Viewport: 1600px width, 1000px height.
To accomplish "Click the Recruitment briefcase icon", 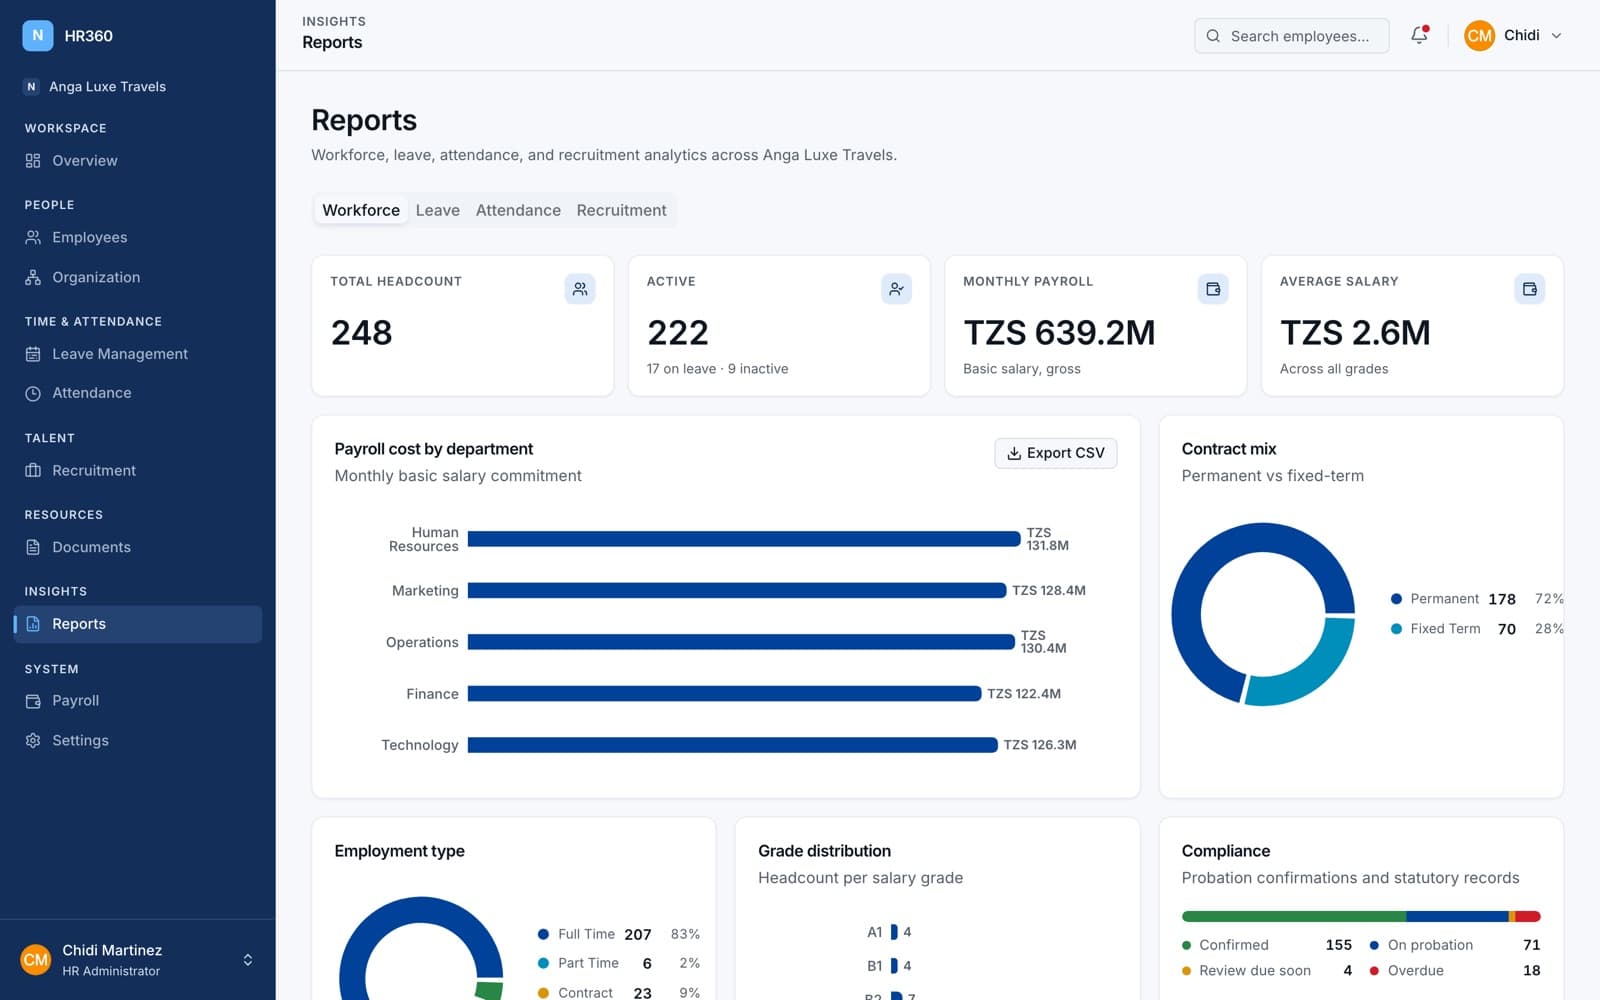I will click(33, 470).
